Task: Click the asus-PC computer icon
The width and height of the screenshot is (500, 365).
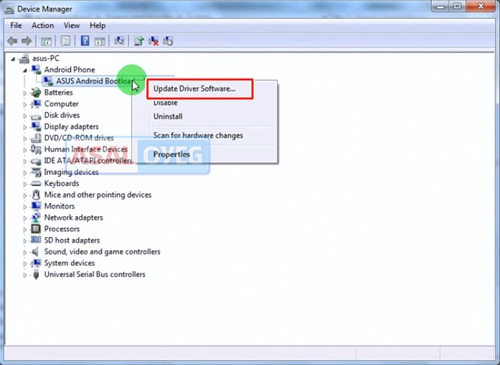Action: click(24, 59)
